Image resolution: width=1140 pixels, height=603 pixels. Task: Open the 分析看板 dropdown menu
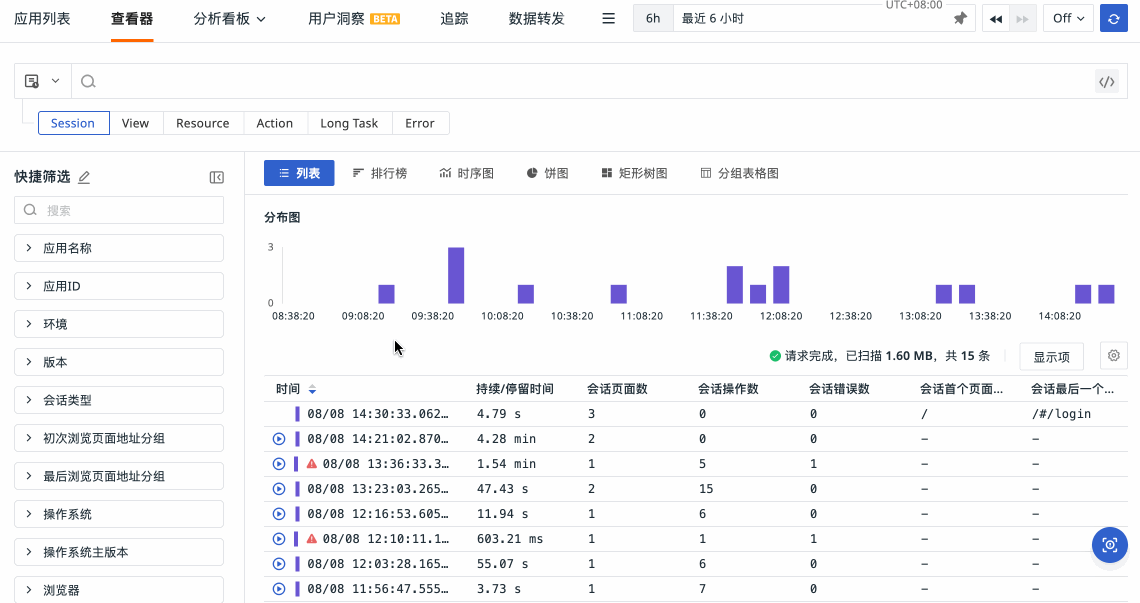coord(230,19)
